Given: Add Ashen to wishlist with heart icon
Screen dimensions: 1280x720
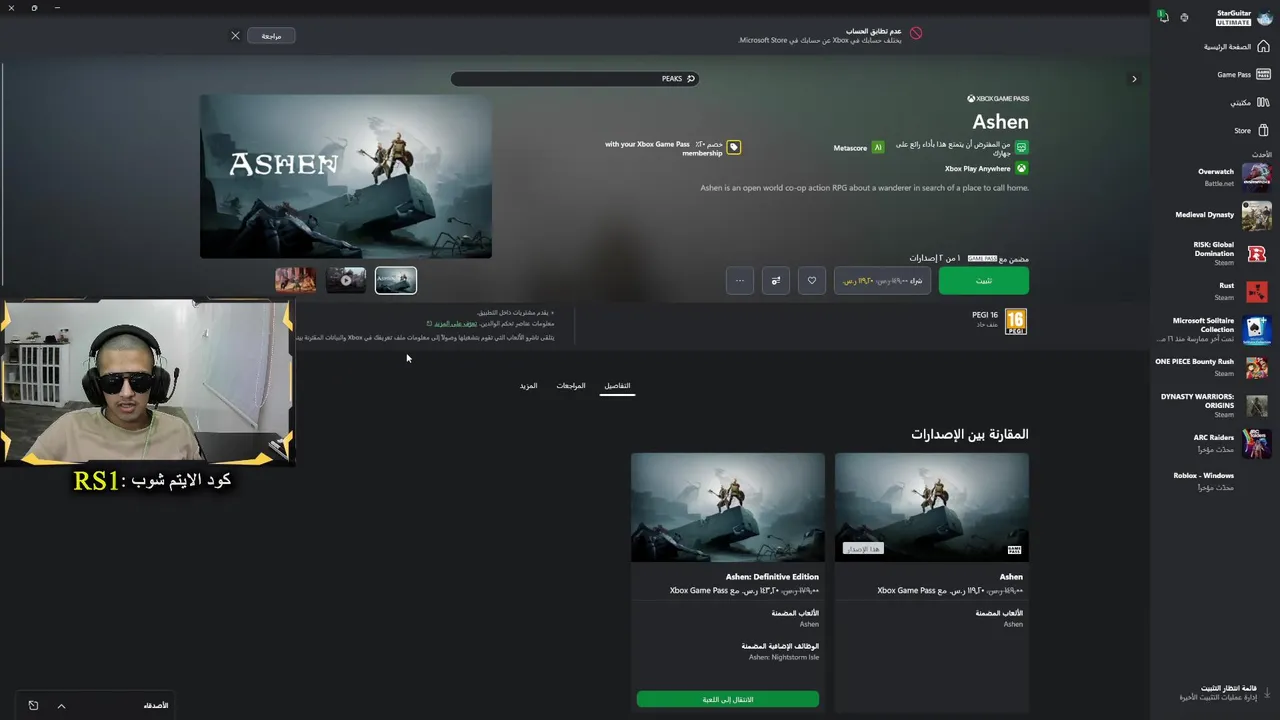Looking at the screenshot, I should point(812,281).
